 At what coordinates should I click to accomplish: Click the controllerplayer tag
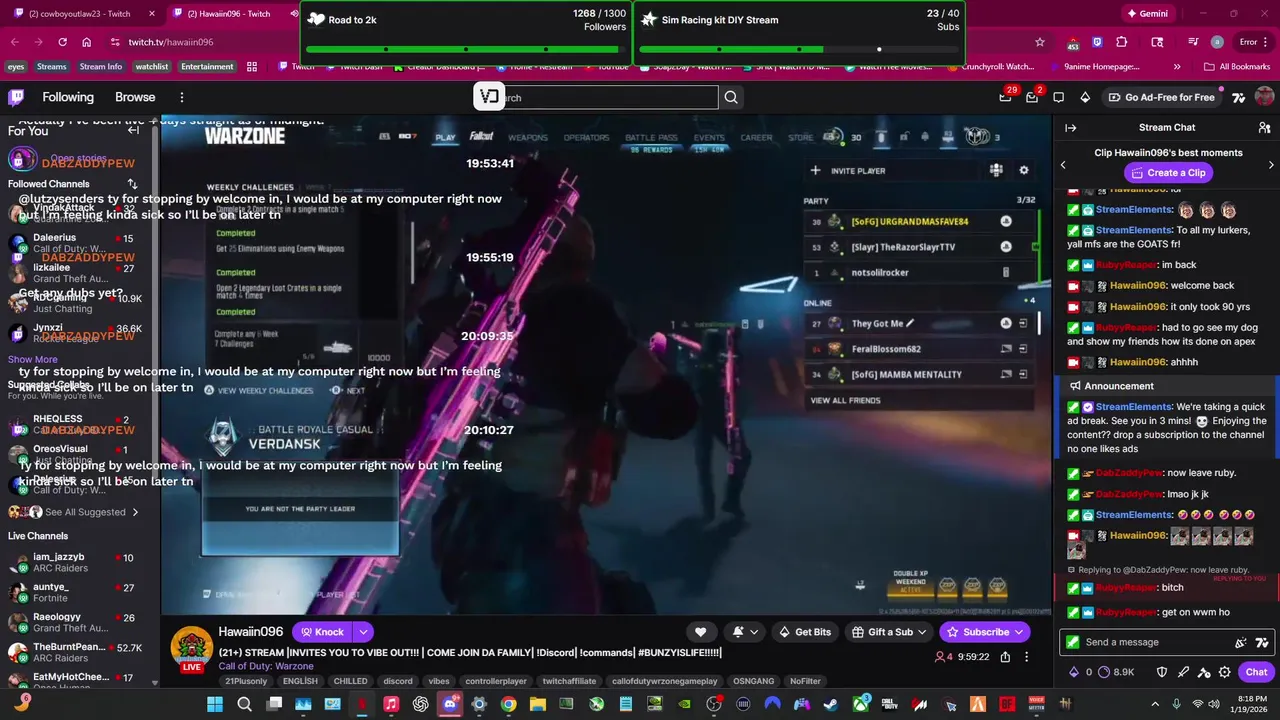click(497, 681)
